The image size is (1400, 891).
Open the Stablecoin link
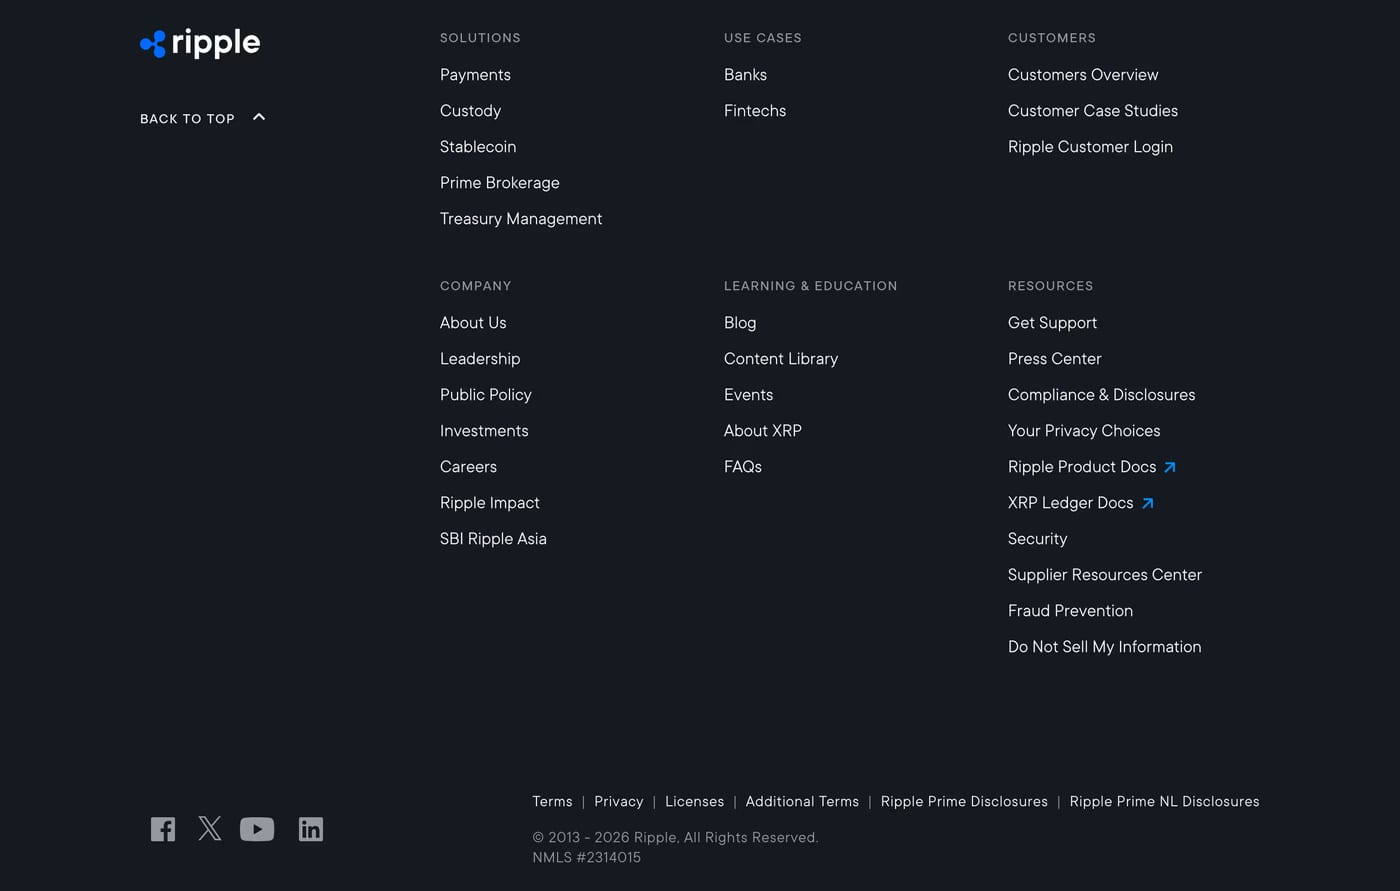[478, 147]
